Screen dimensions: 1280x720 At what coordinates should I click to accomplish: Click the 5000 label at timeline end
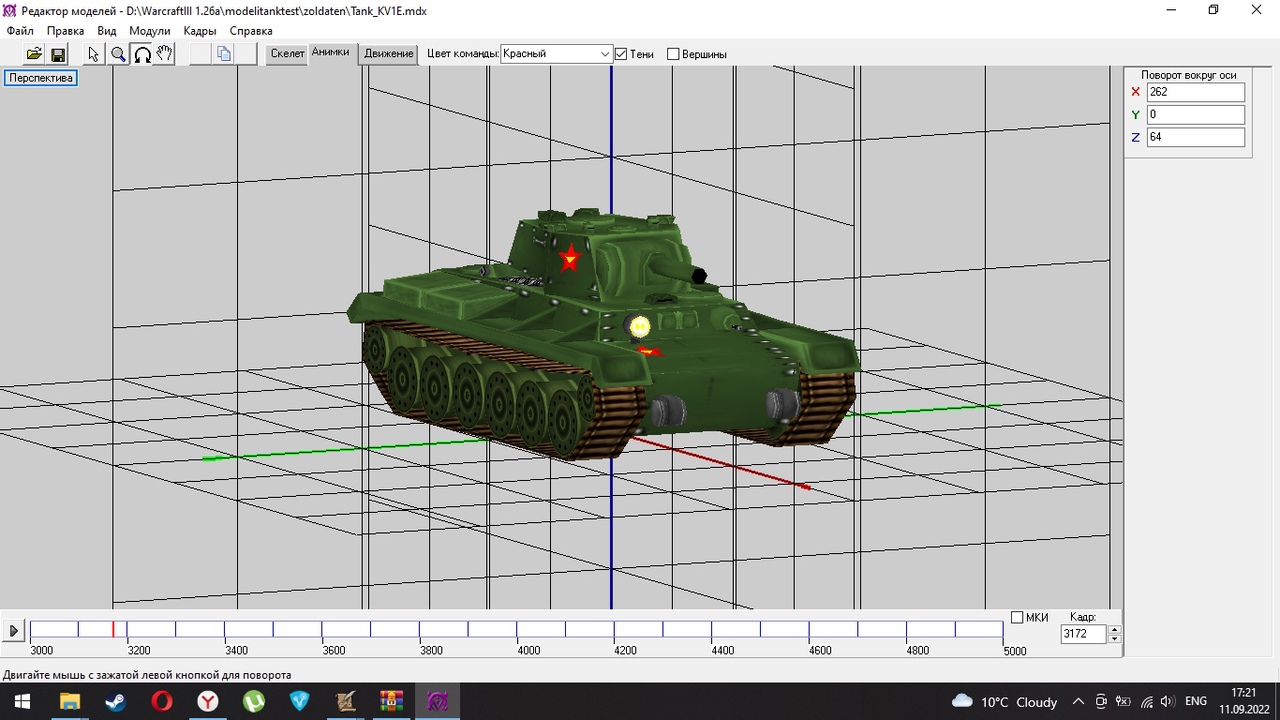point(1015,650)
